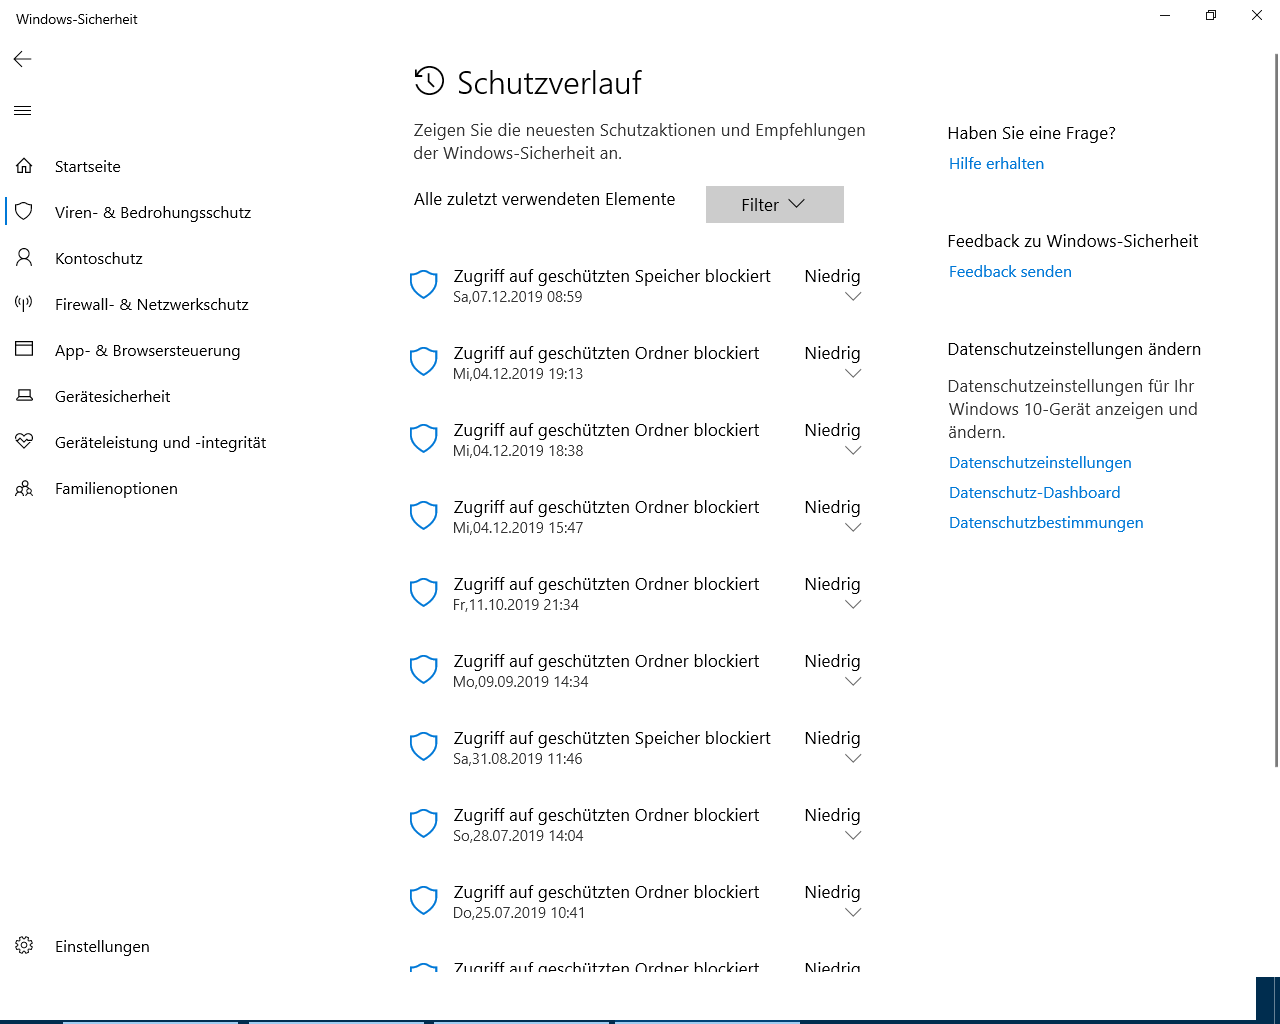Image resolution: width=1280 pixels, height=1024 pixels.
Task: Open Viren- & Bedrohungsschutz section
Action: (152, 212)
